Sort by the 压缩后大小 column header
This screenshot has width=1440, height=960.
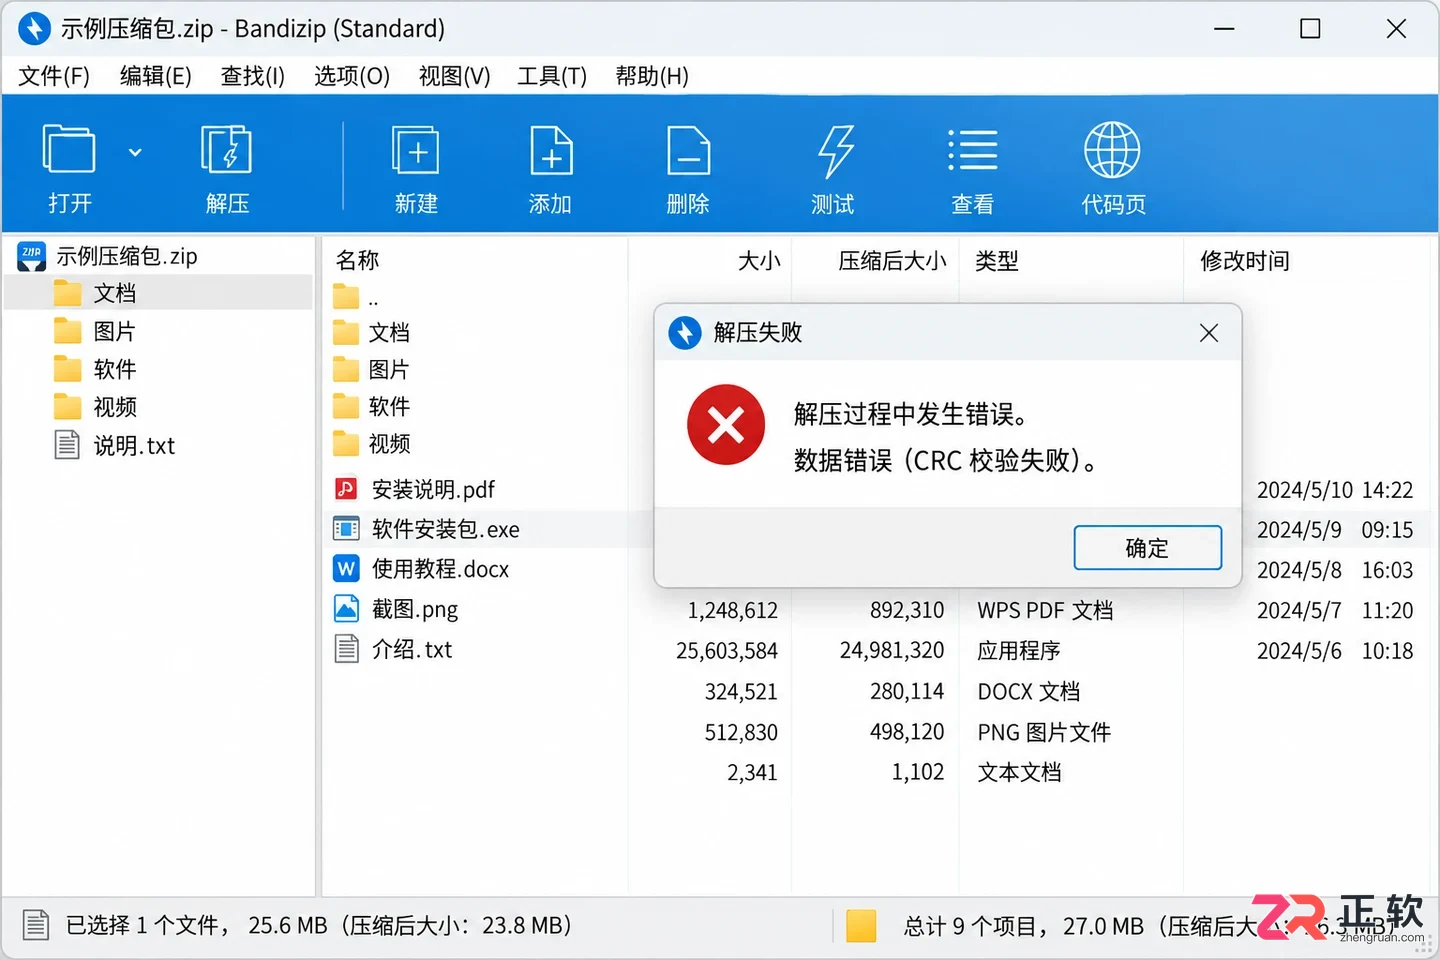point(892,261)
